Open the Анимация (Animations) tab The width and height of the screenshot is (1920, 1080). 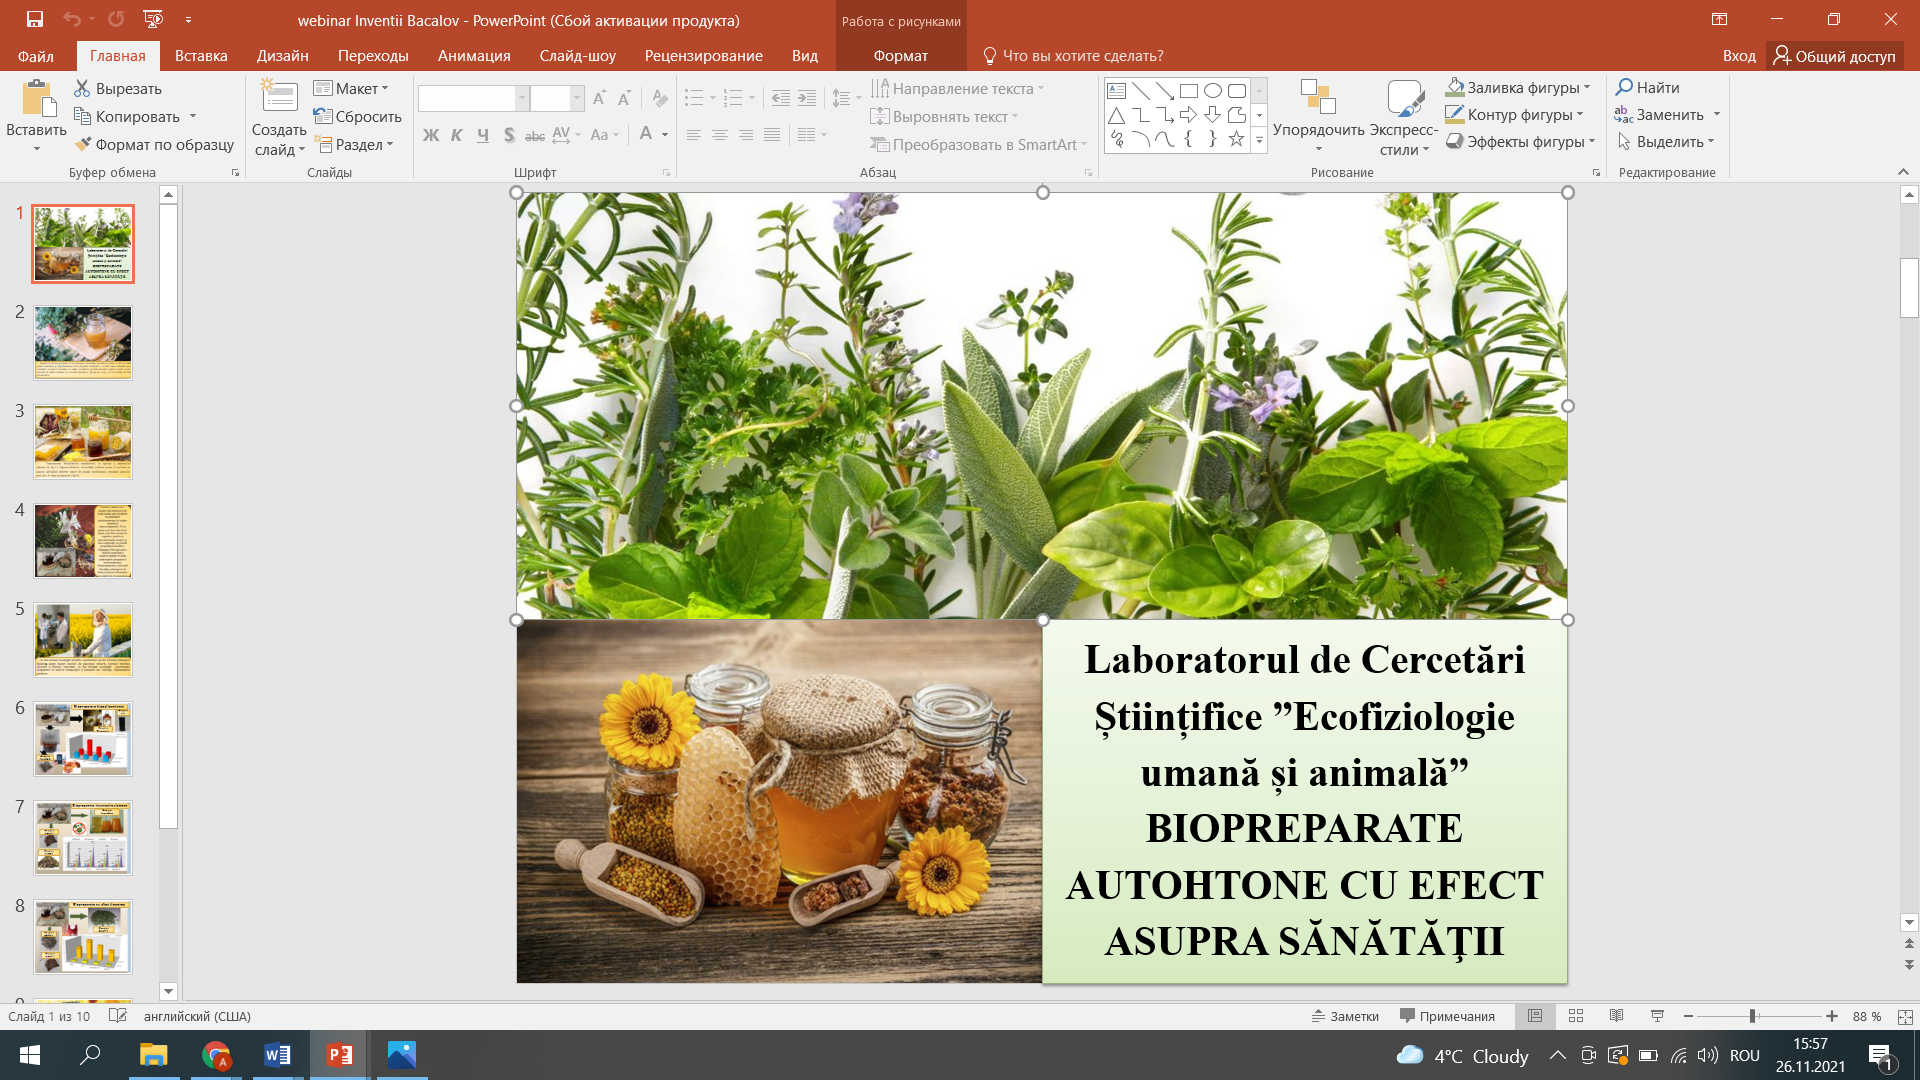pos(474,56)
